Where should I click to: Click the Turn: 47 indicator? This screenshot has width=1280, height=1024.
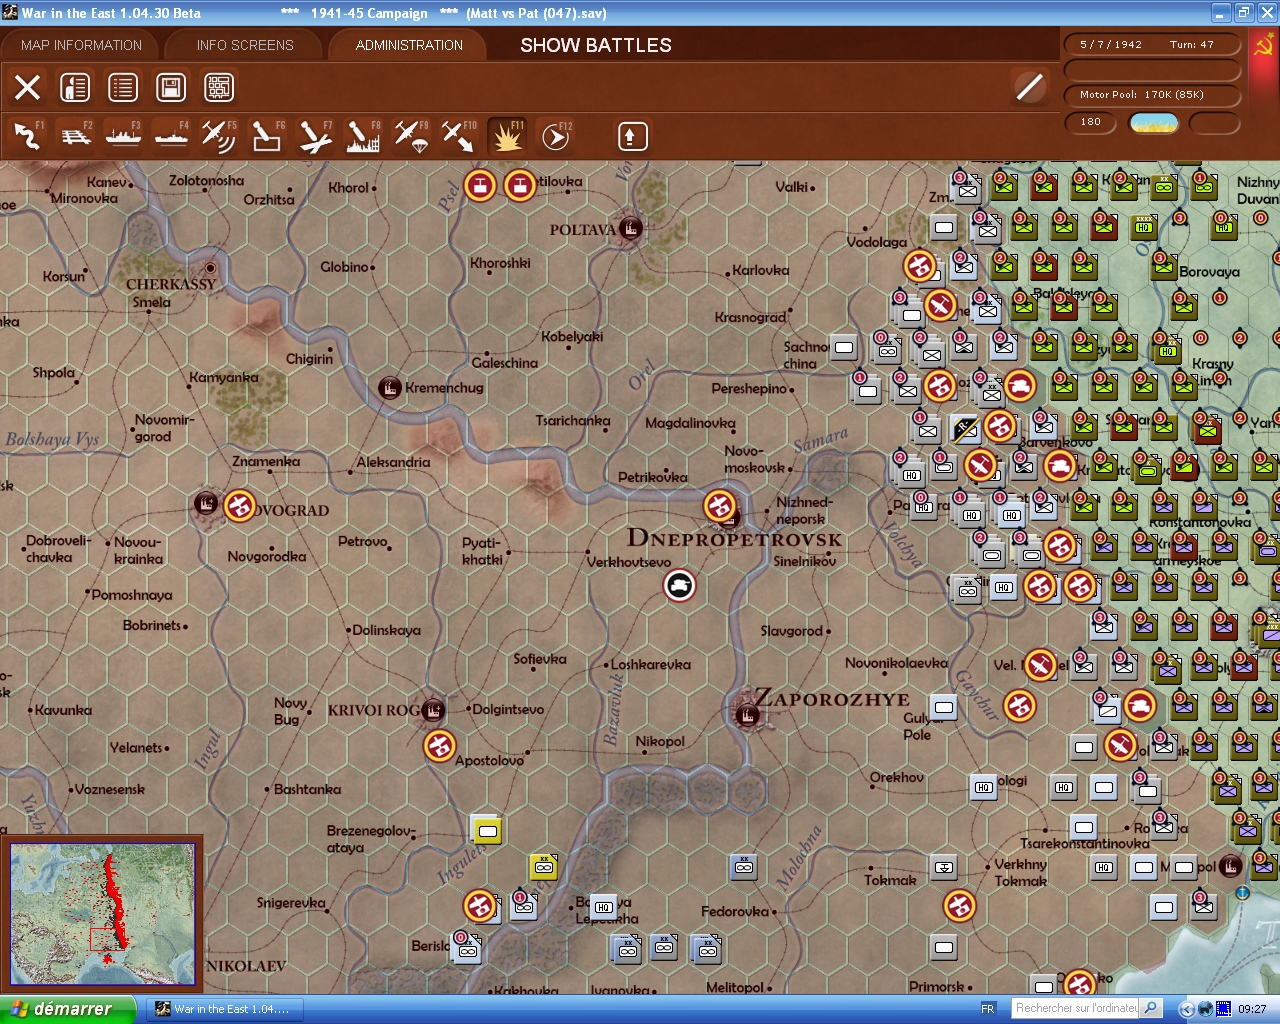click(x=1192, y=44)
